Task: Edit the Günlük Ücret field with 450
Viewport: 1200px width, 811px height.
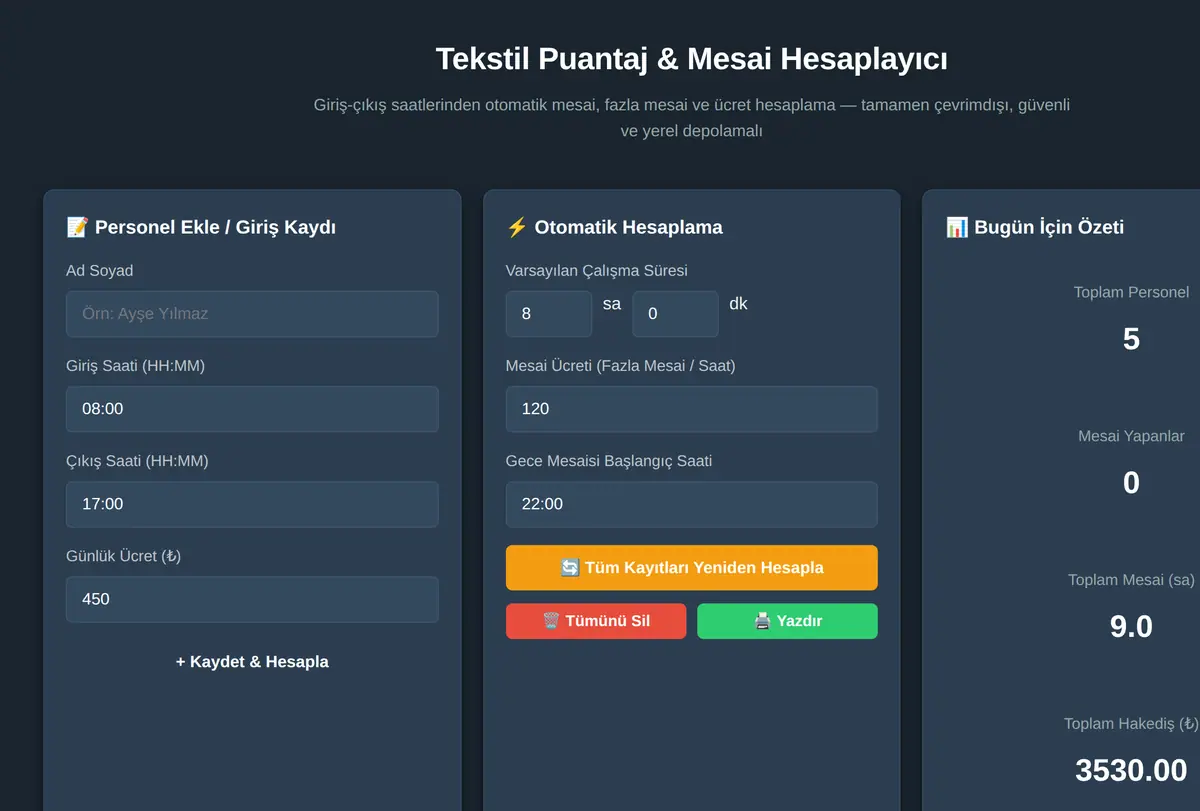Action: click(x=252, y=599)
